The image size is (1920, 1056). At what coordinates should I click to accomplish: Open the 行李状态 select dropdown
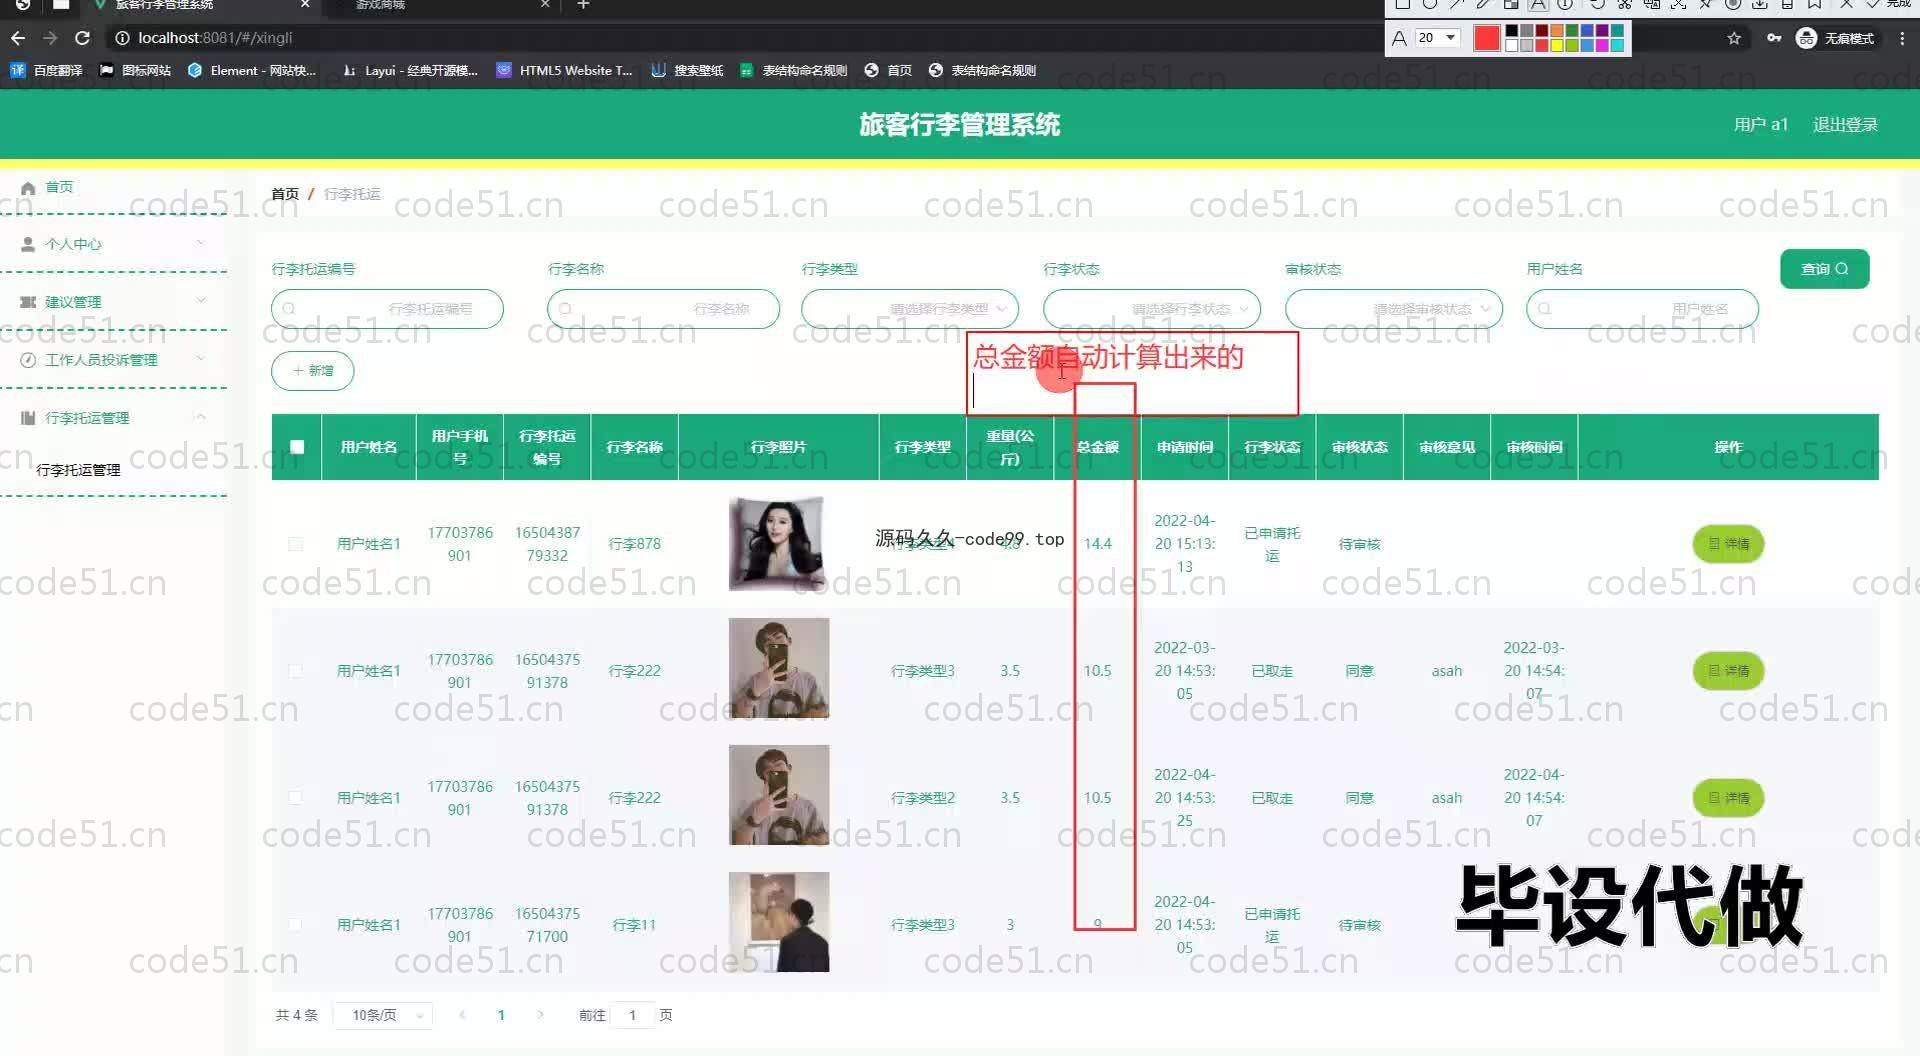coord(1152,309)
